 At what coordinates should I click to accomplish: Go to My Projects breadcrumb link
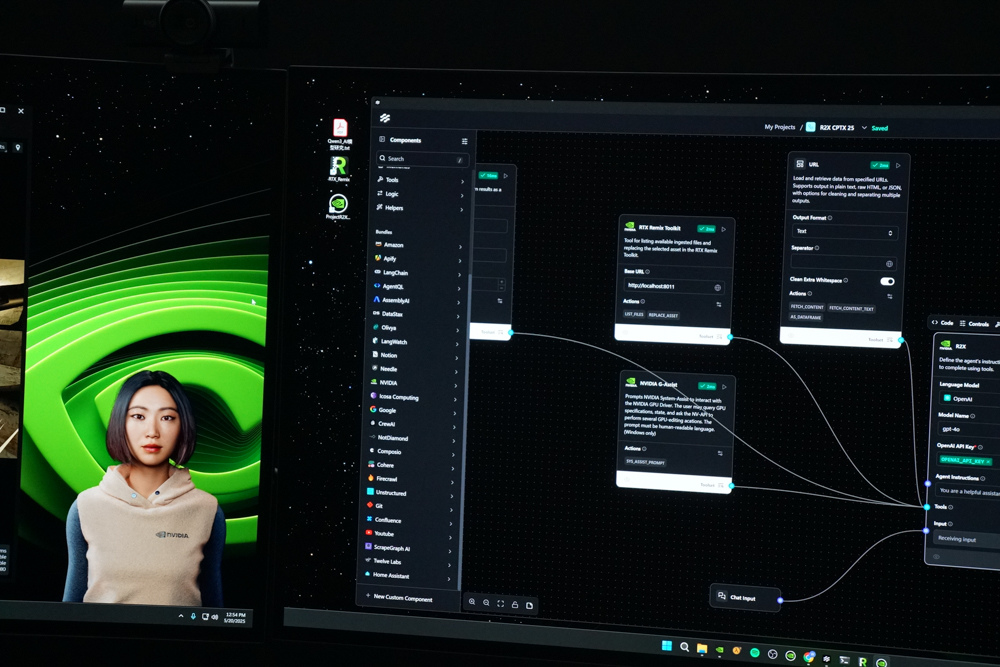[779, 127]
